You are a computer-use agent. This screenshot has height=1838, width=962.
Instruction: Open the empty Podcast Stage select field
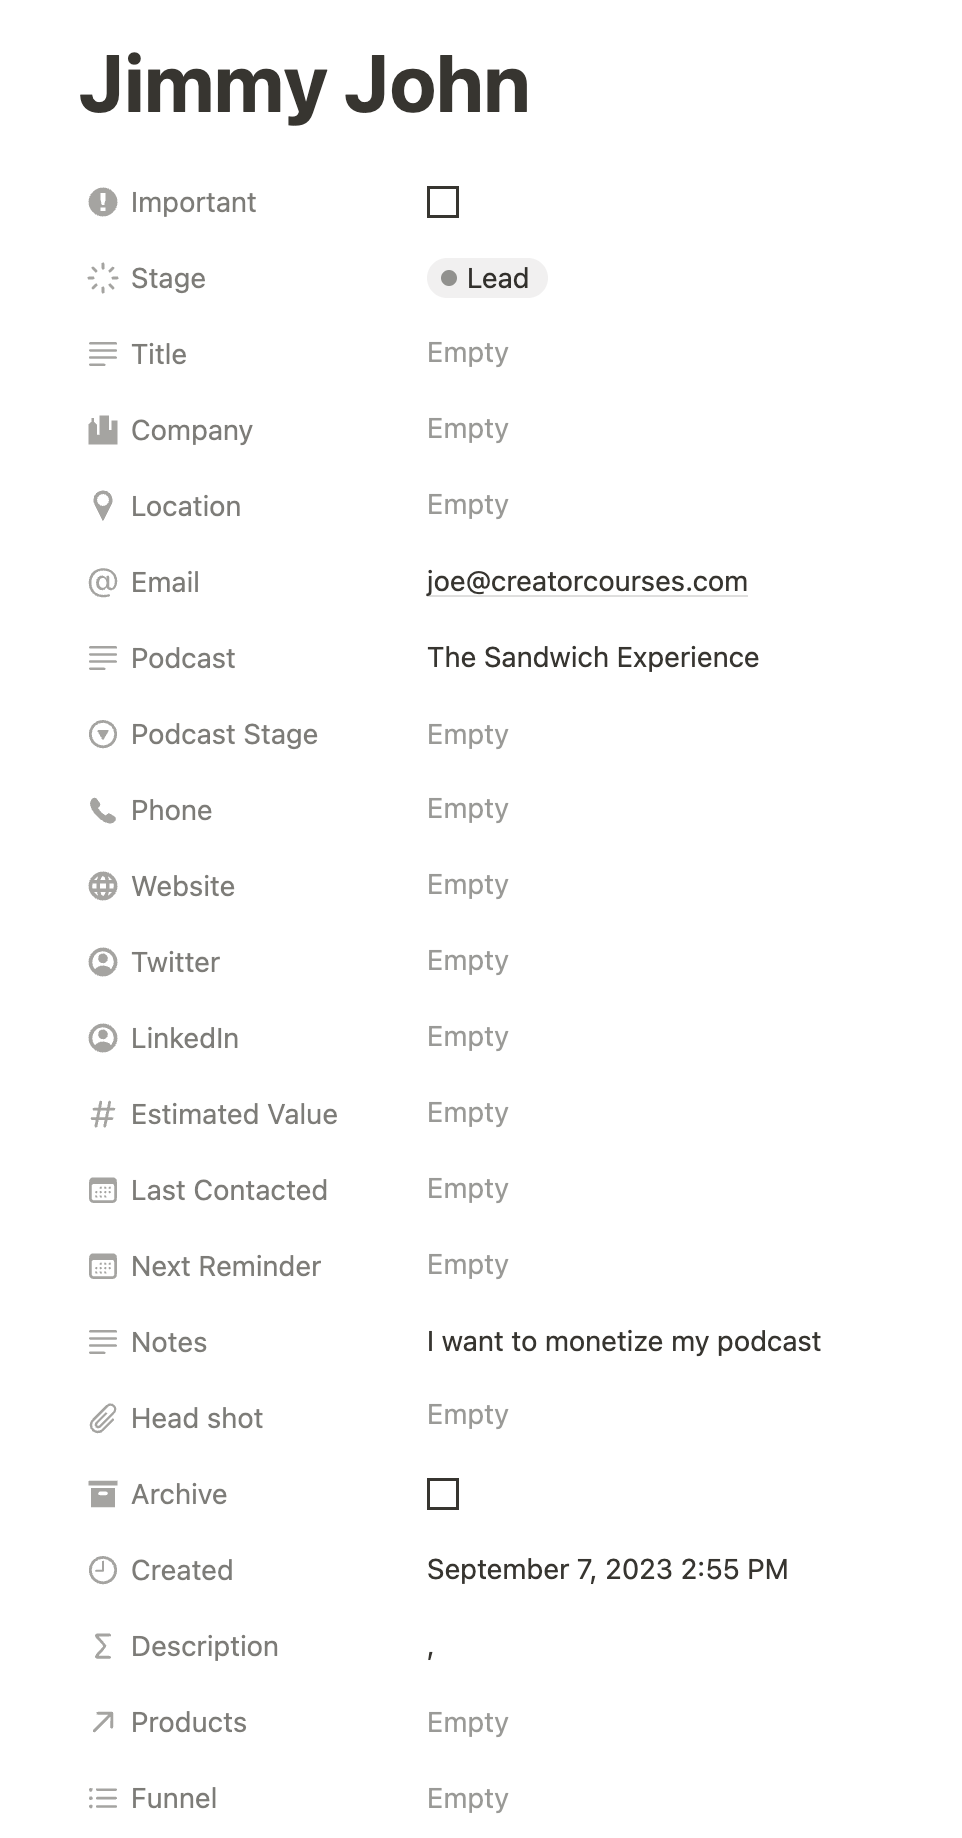point(467,734)
